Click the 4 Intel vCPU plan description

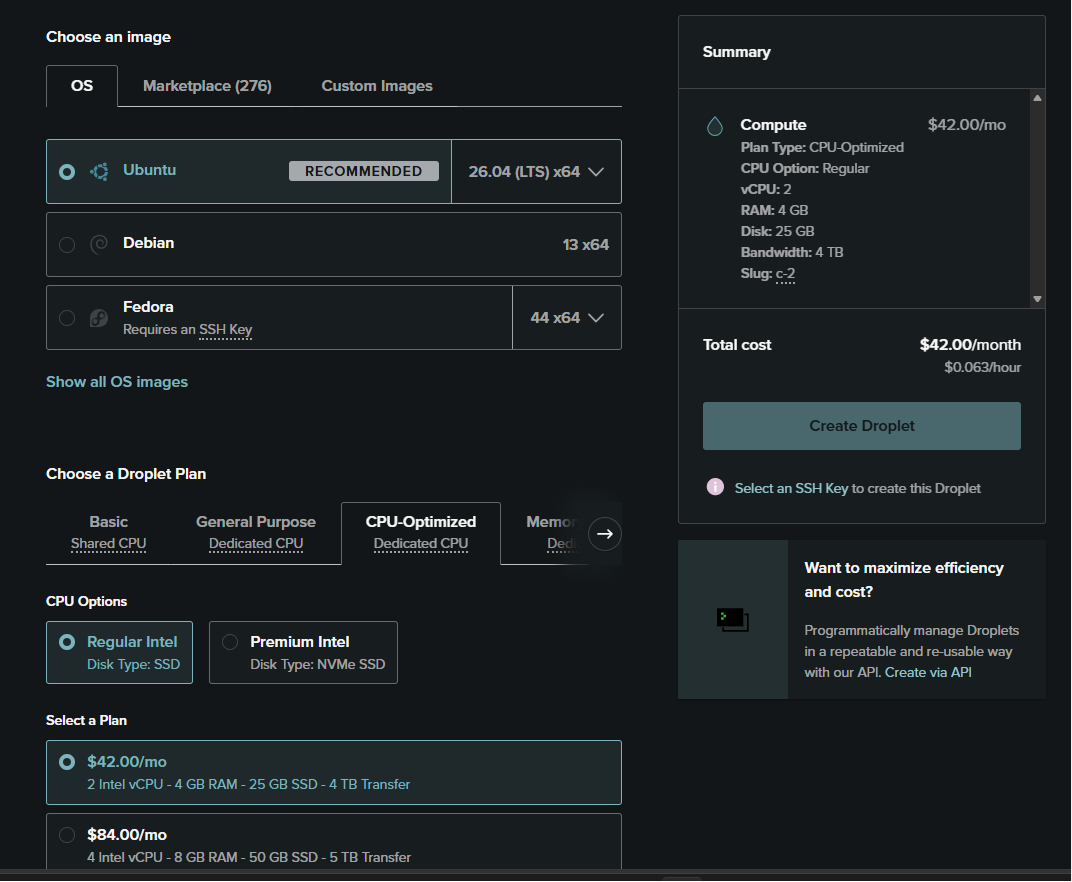(x=249, y=857)
